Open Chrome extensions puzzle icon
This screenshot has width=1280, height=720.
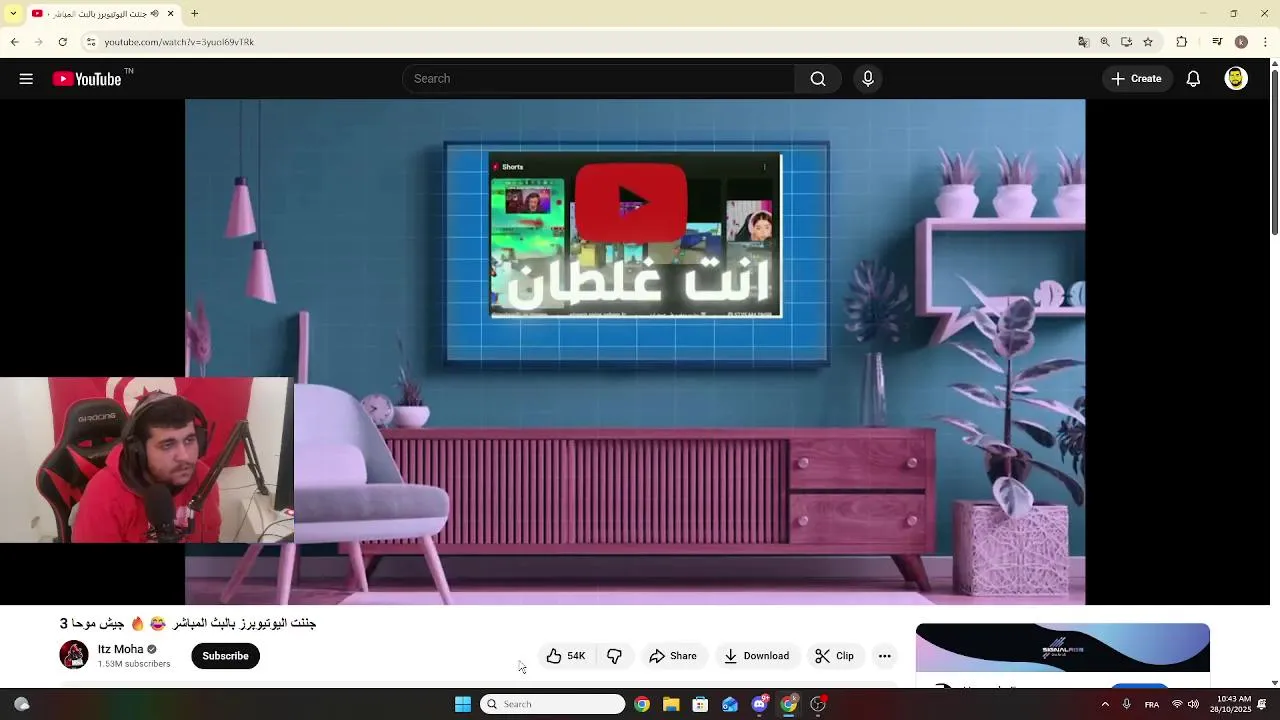pos(1182,42)
